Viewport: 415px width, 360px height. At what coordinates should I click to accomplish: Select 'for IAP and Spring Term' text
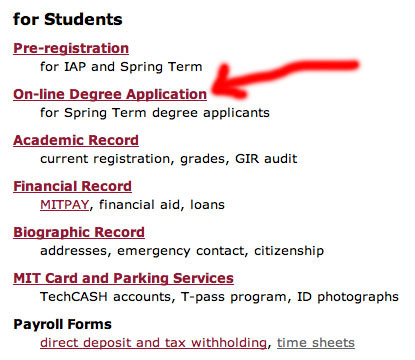[121, 67]
